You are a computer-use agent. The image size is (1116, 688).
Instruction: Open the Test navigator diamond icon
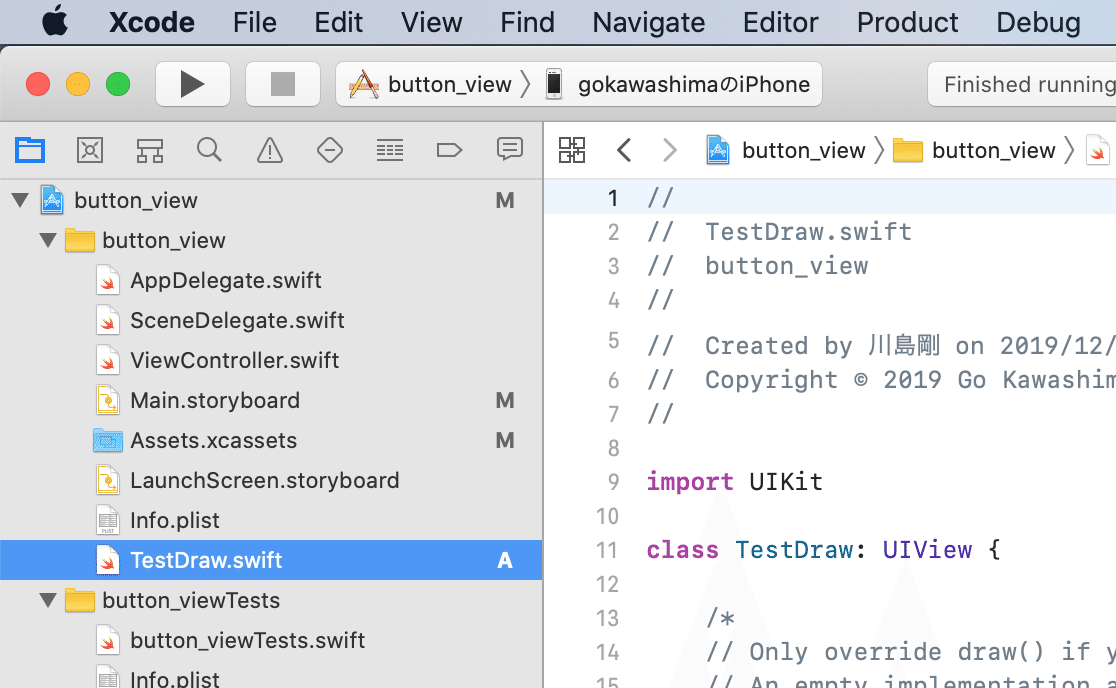point(330,150)
